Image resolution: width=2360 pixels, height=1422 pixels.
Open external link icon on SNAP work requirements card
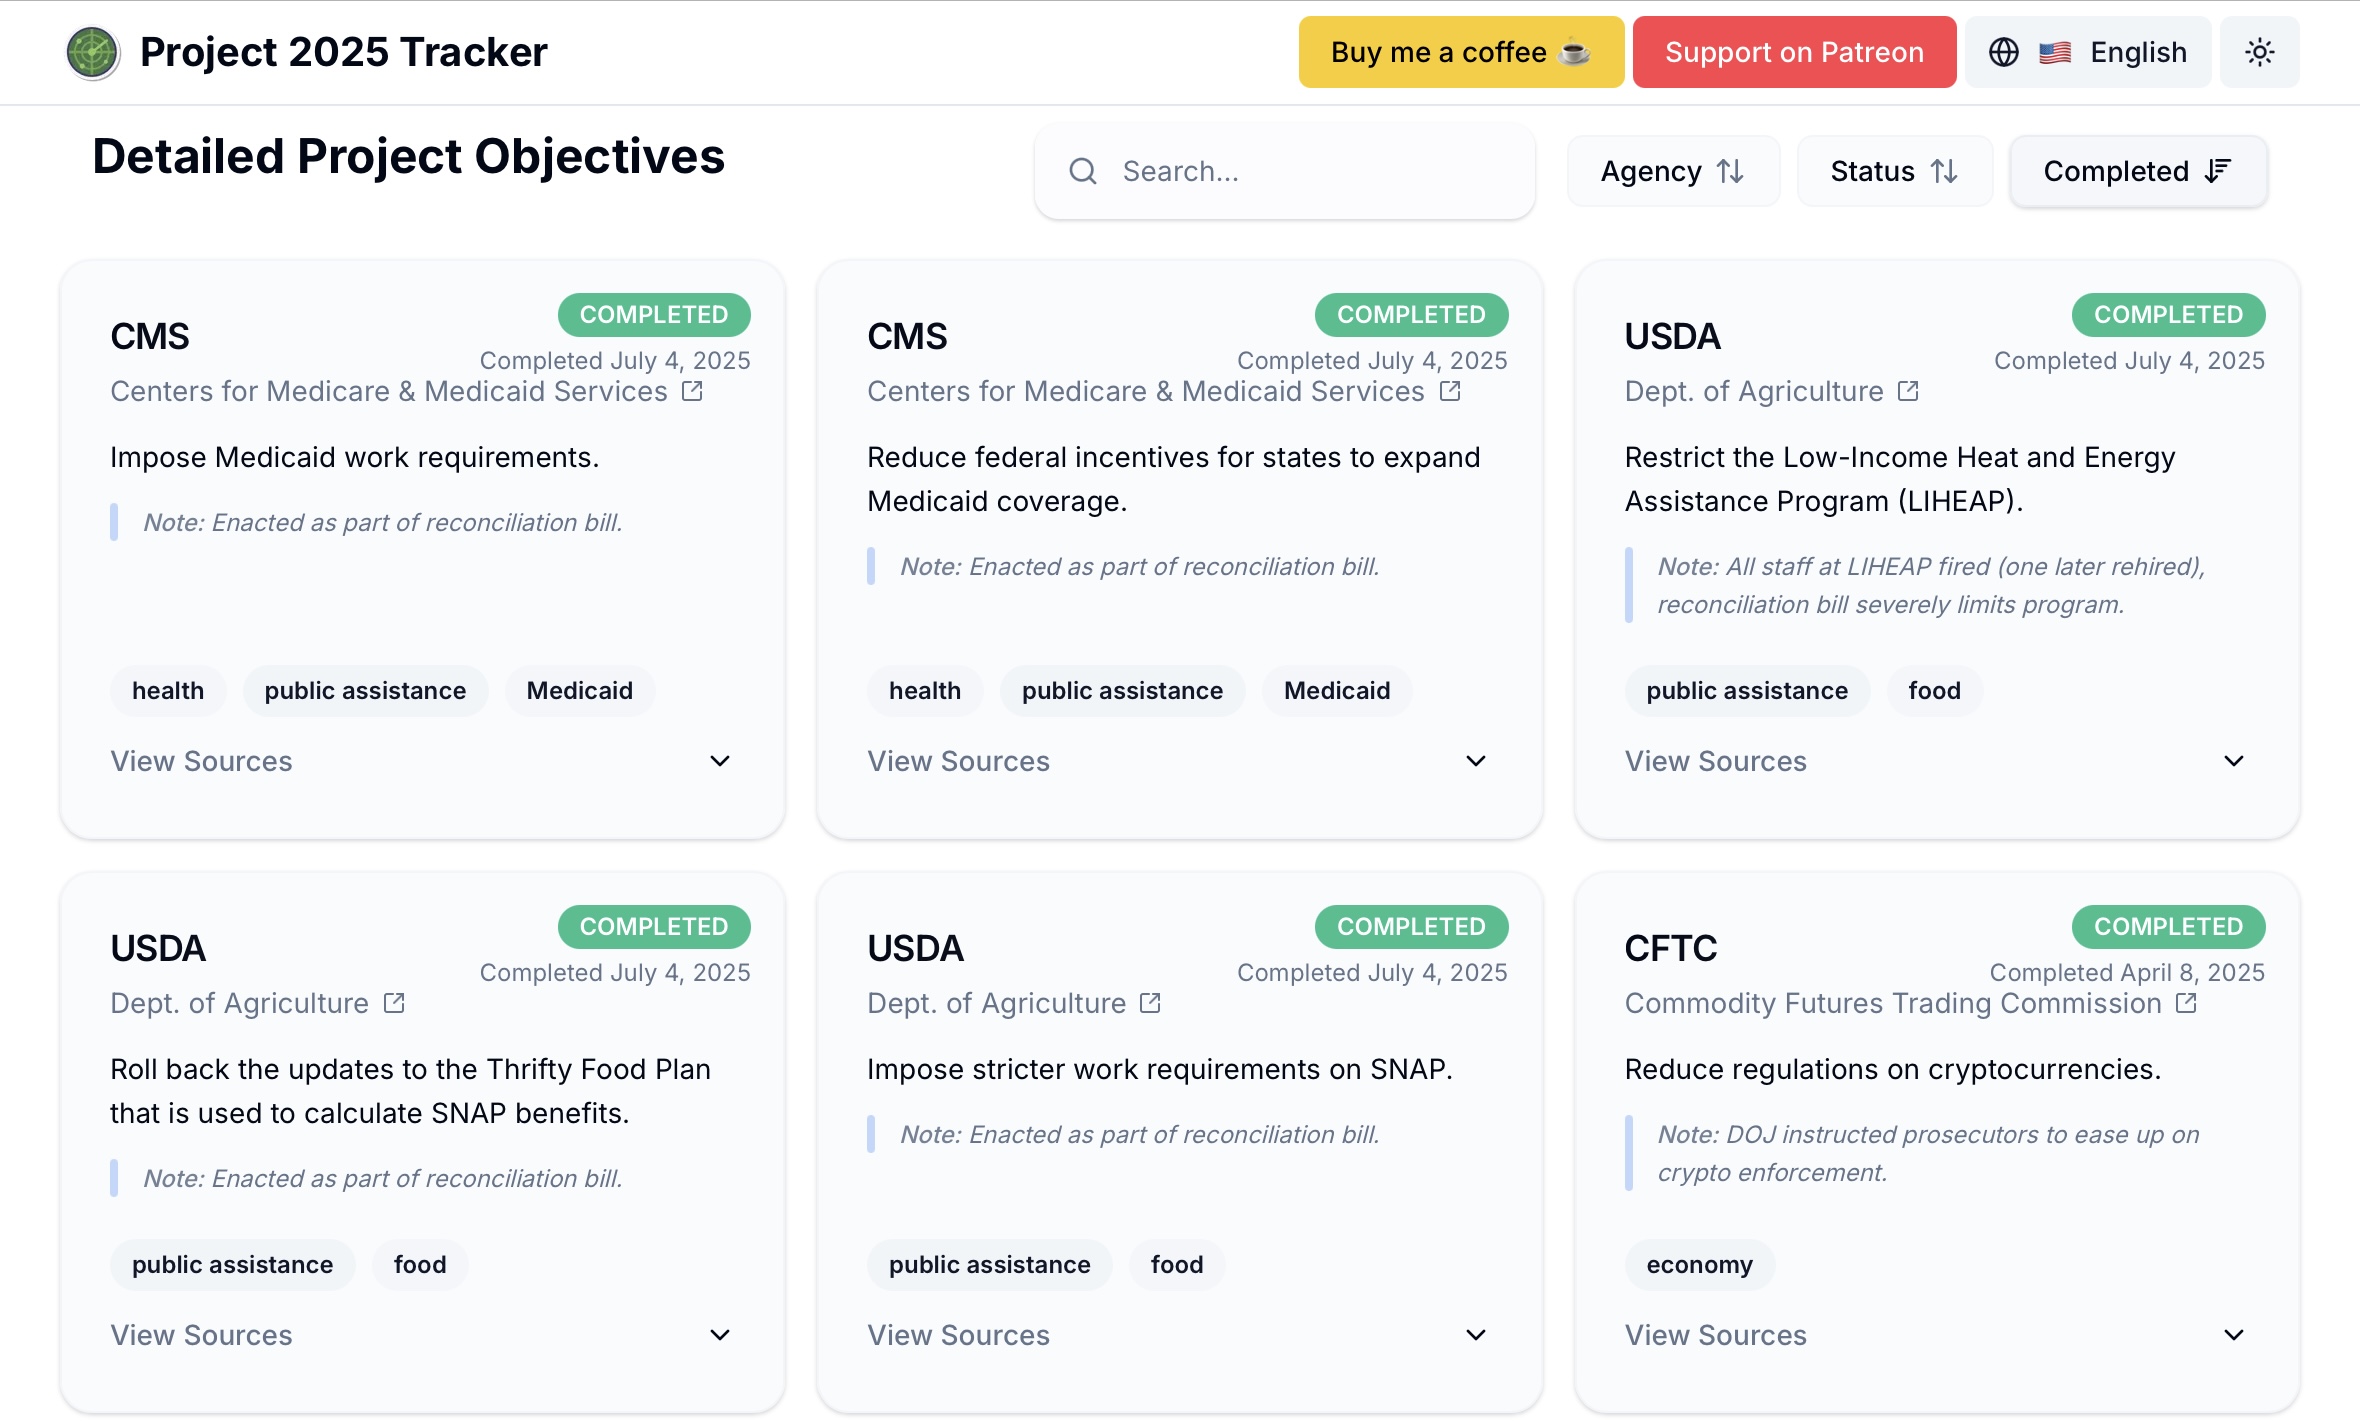click(x=1151, y=1003)
